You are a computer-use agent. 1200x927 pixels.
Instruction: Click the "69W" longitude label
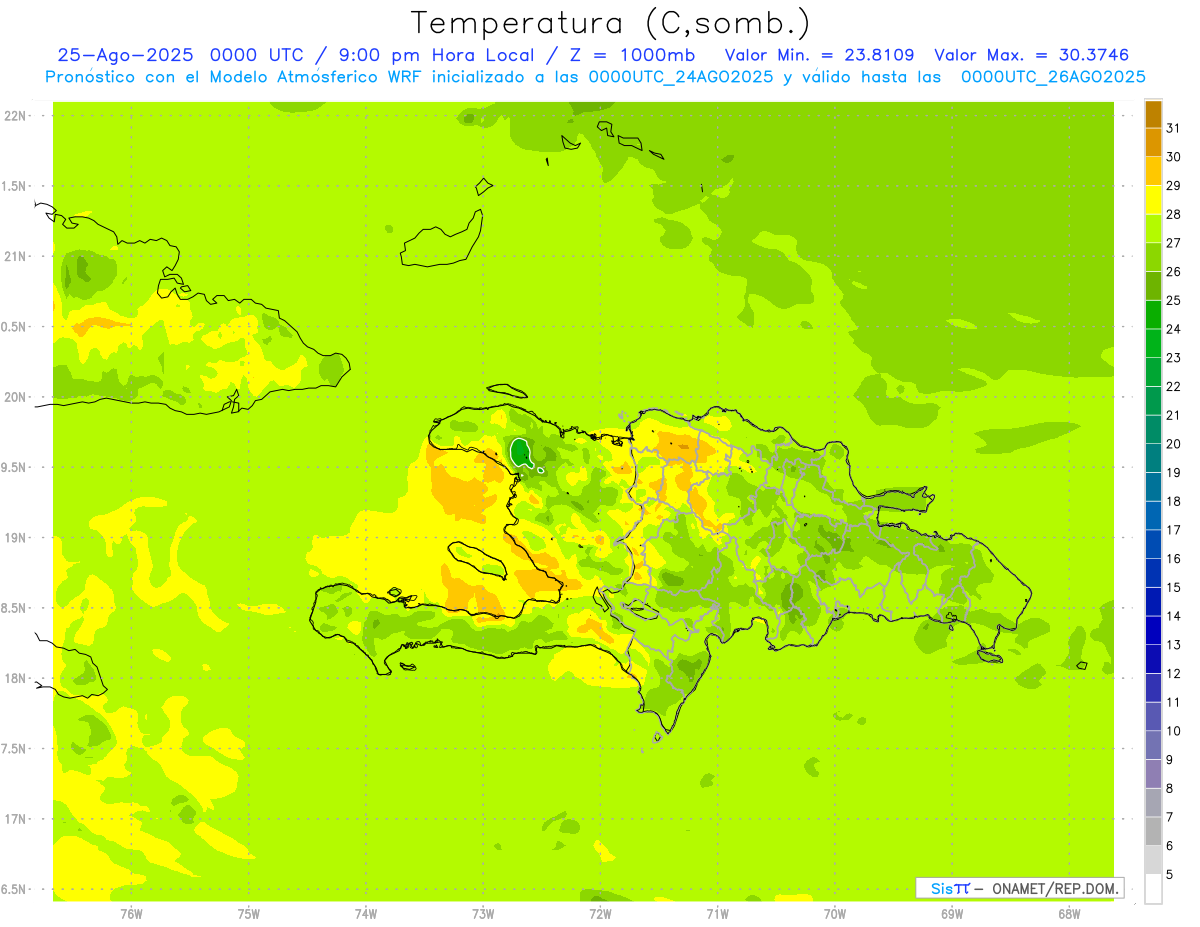pyautogui.click(x=952, y=914)
